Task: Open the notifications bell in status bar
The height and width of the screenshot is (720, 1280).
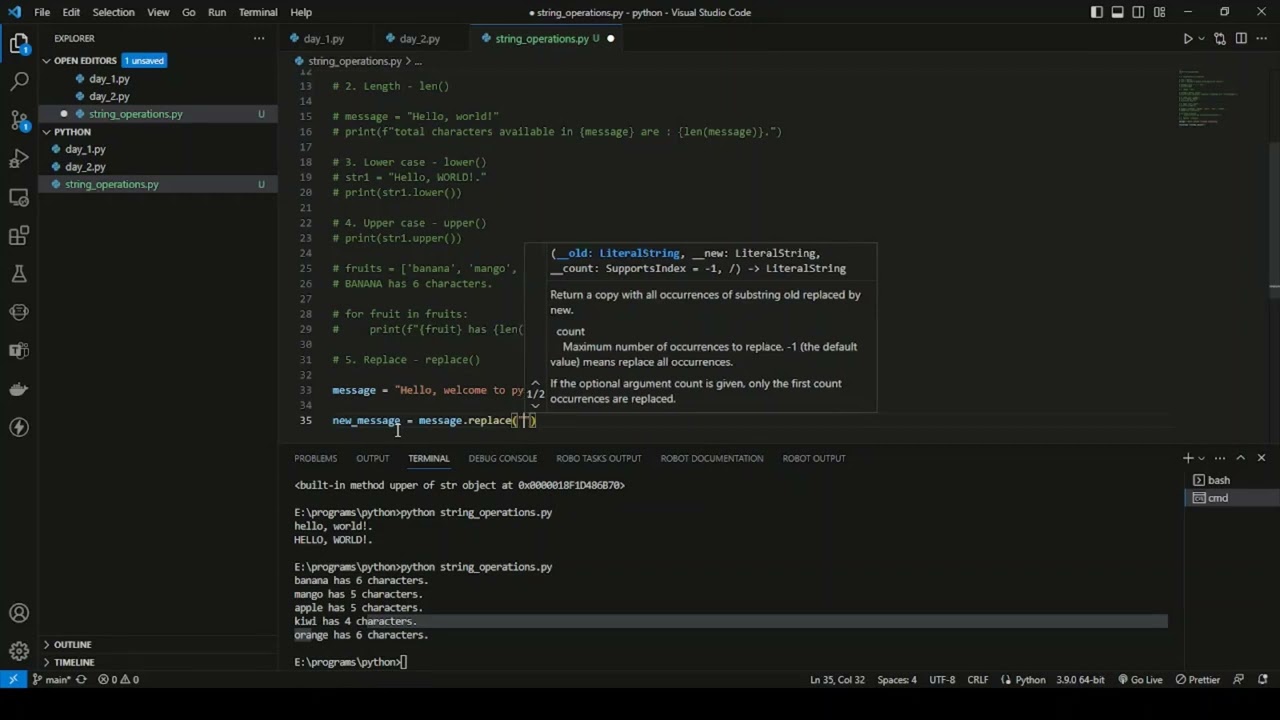Action: coord(1261,680)
